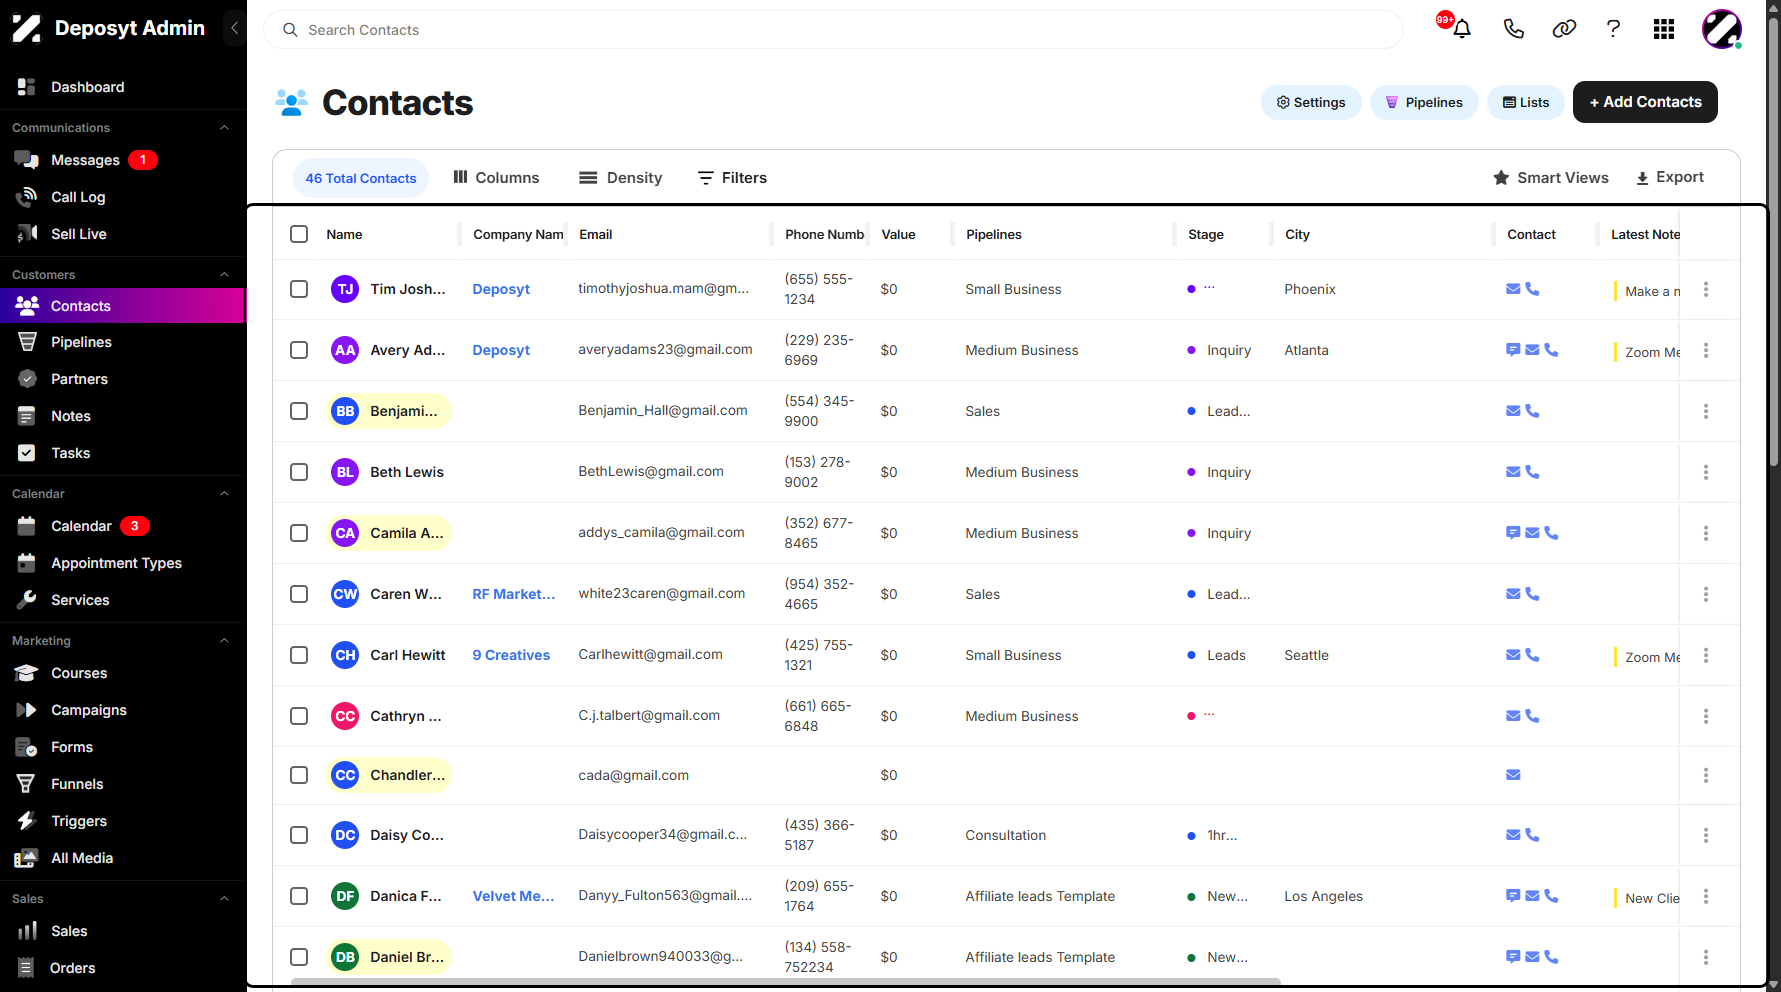Open Smart Views menu
Image resolution: width=1781 pixels, height=992 pixels.
point(1550,178)
